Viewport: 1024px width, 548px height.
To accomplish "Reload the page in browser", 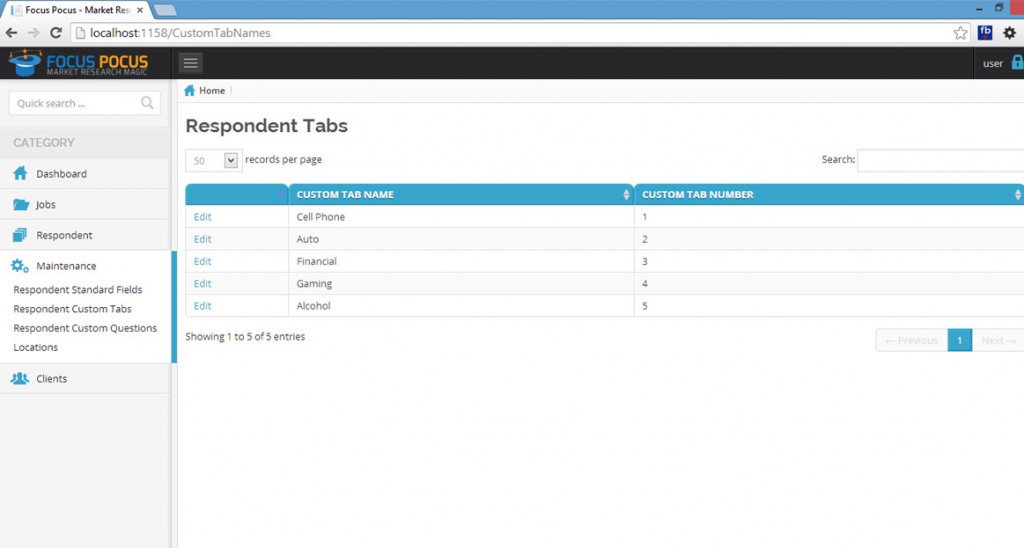I will (x=56, y=33).
